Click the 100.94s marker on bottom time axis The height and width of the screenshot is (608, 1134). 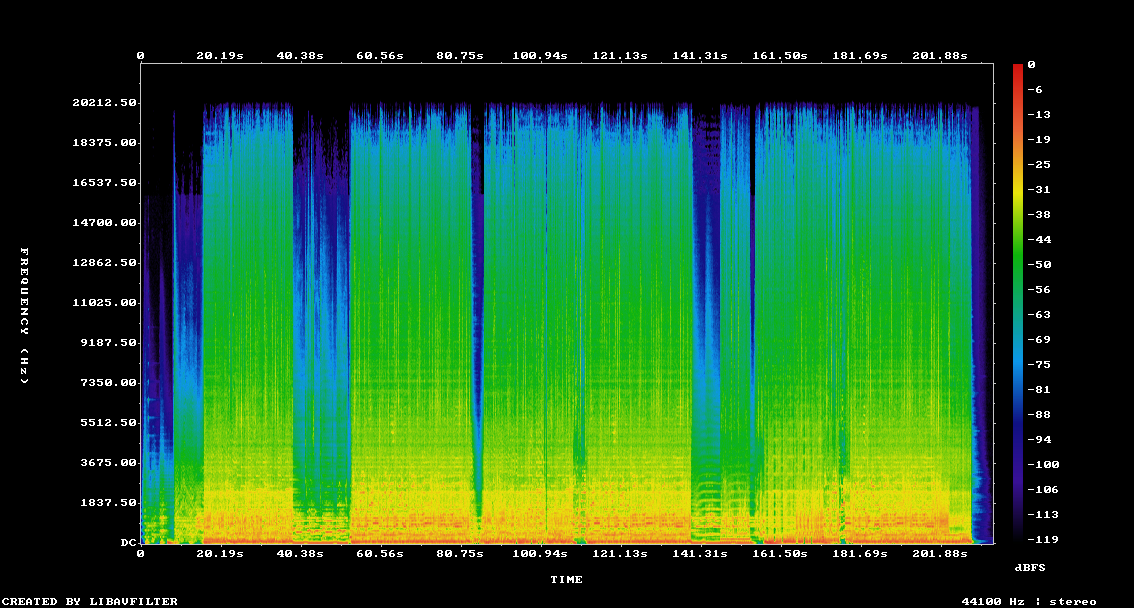coord(540,553)
